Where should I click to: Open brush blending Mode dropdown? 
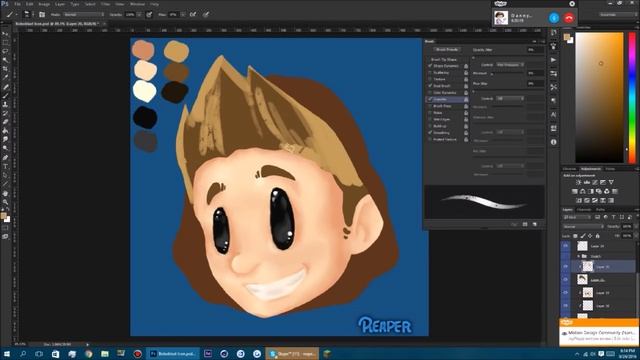point(83,14)
